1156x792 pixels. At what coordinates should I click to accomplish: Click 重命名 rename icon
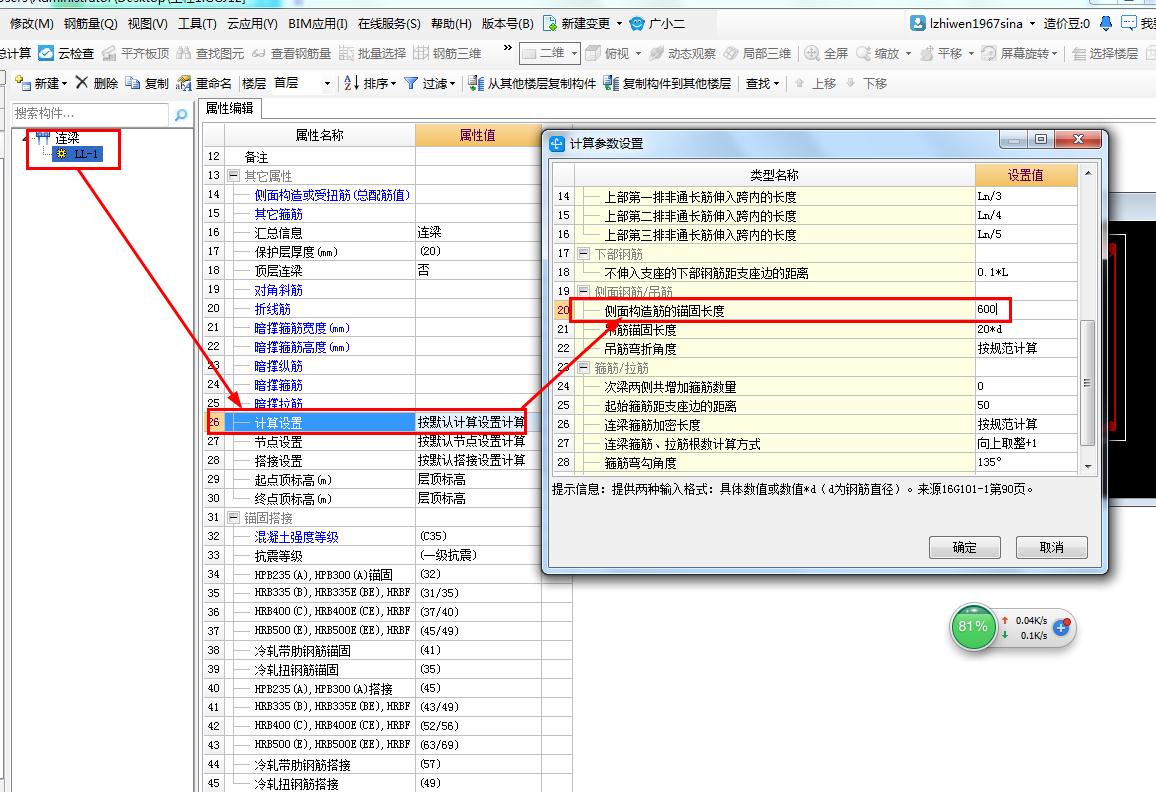point(184,83)
